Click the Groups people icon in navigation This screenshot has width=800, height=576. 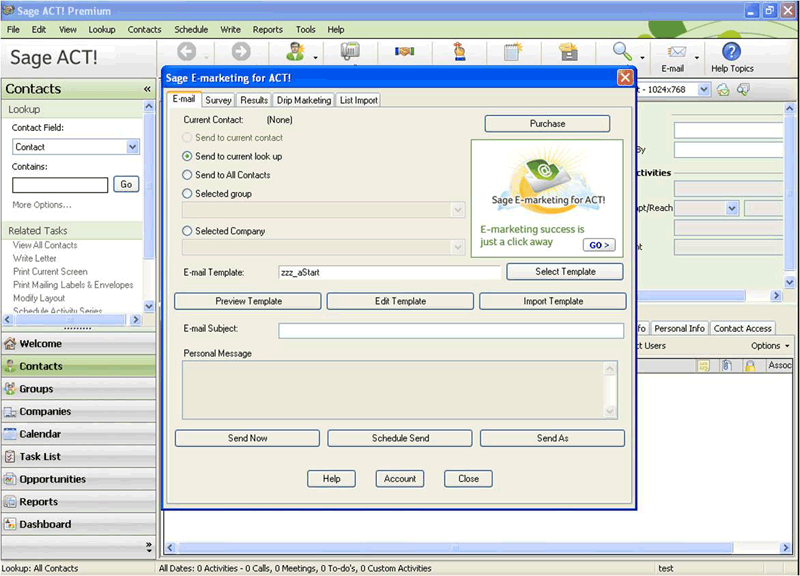click(x=10, y=389)
